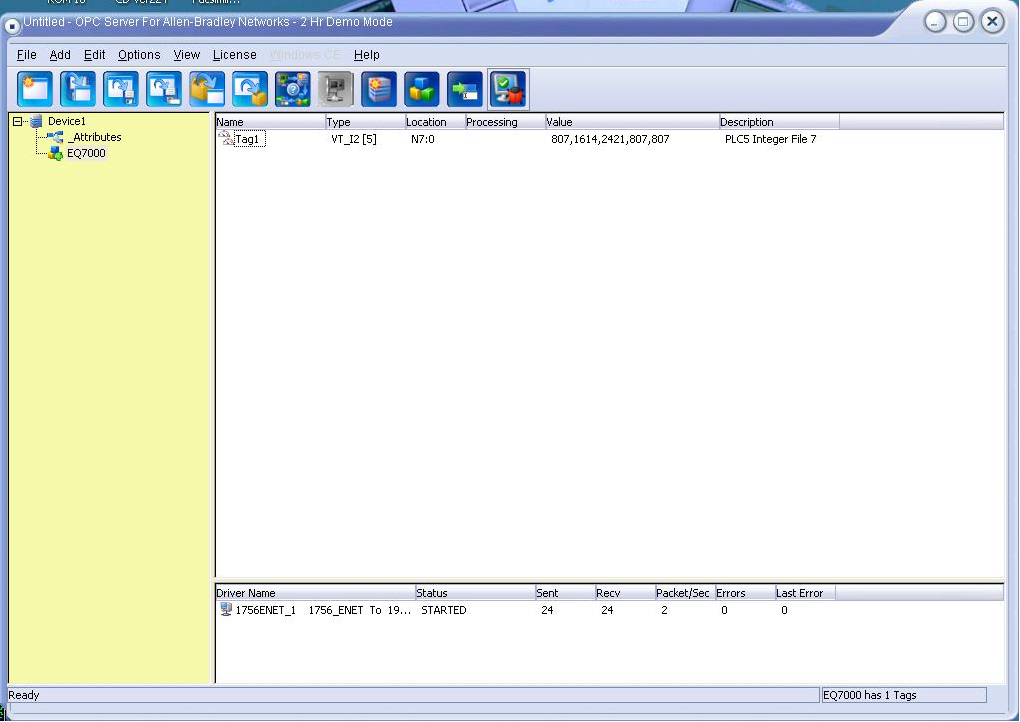Open the Edit menu

tap(94, 55)
